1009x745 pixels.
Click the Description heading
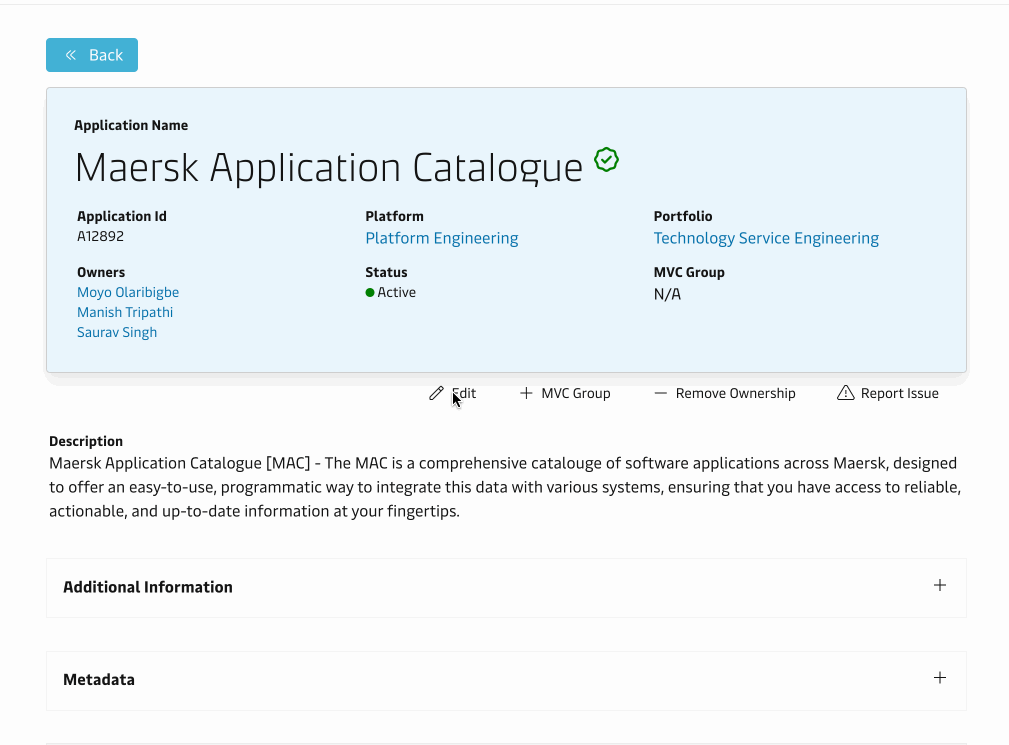coord(86,441)
